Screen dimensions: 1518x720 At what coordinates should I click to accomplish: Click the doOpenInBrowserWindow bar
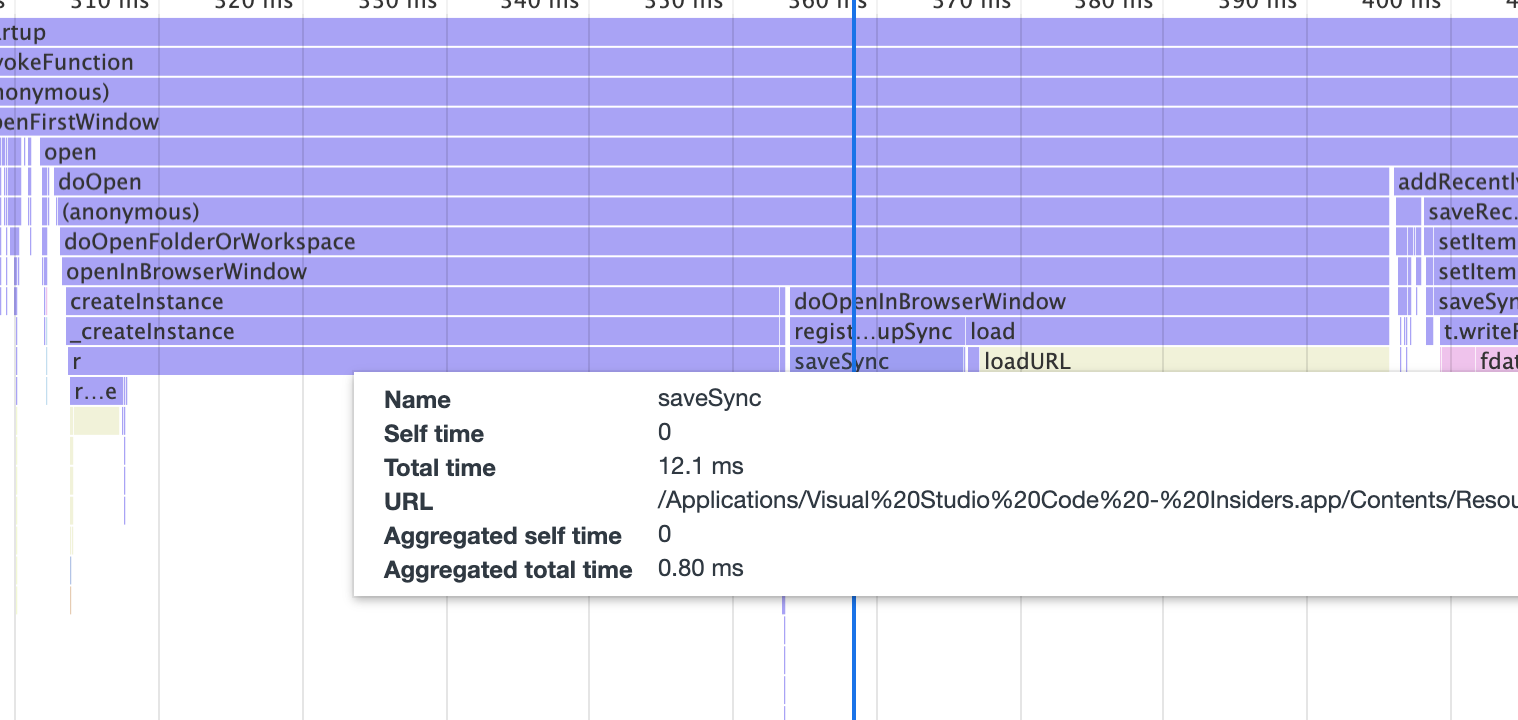click(x=1089, y=302)
